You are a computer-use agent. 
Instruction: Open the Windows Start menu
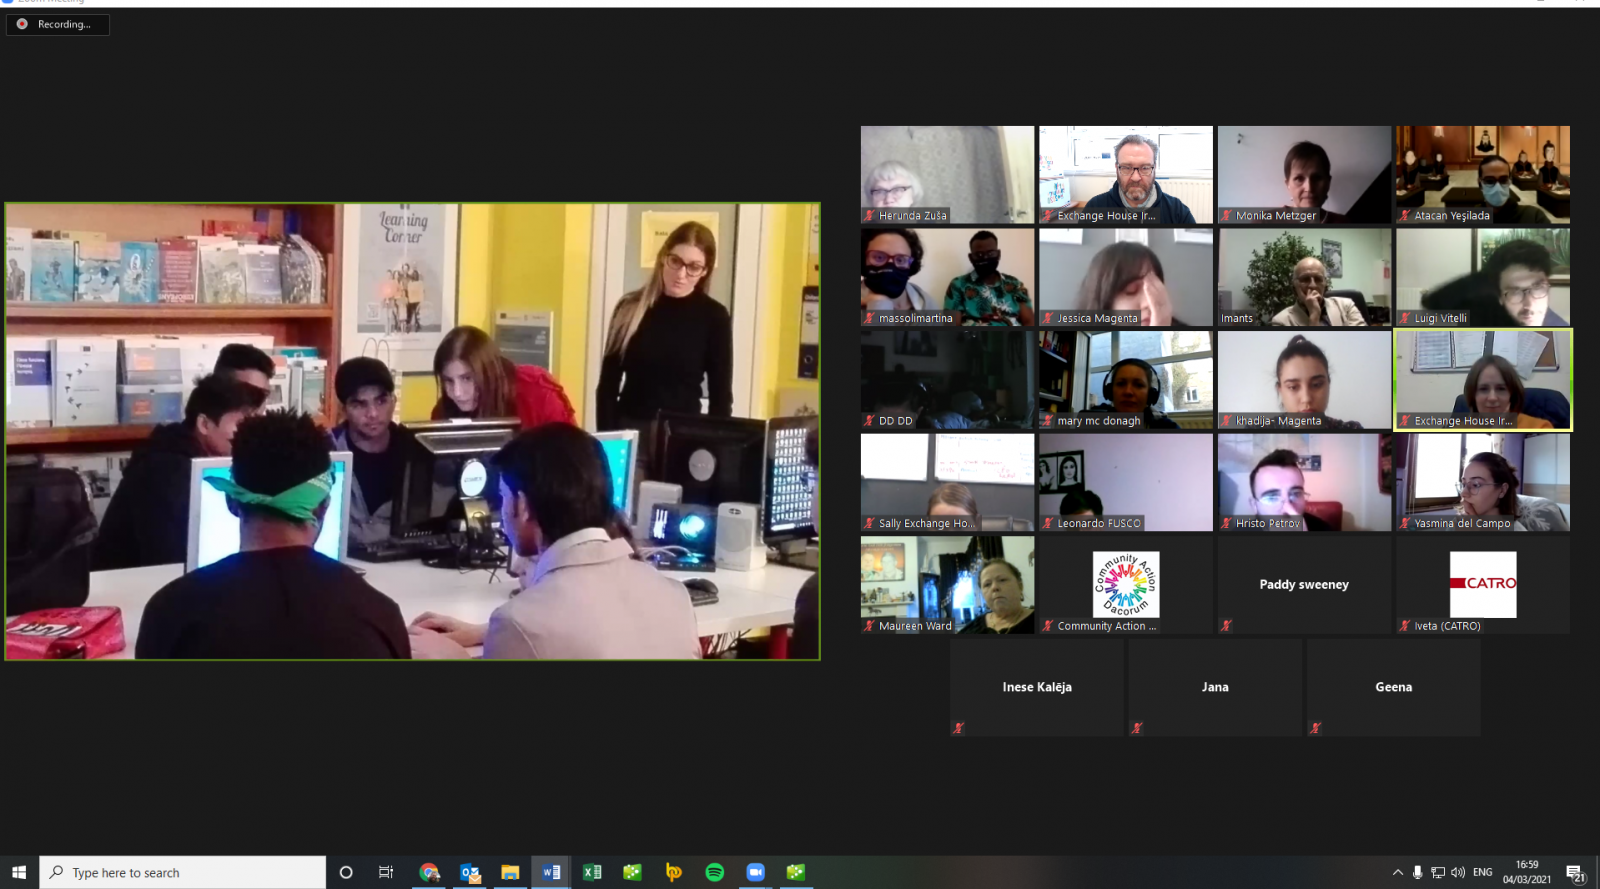[19, 872]
